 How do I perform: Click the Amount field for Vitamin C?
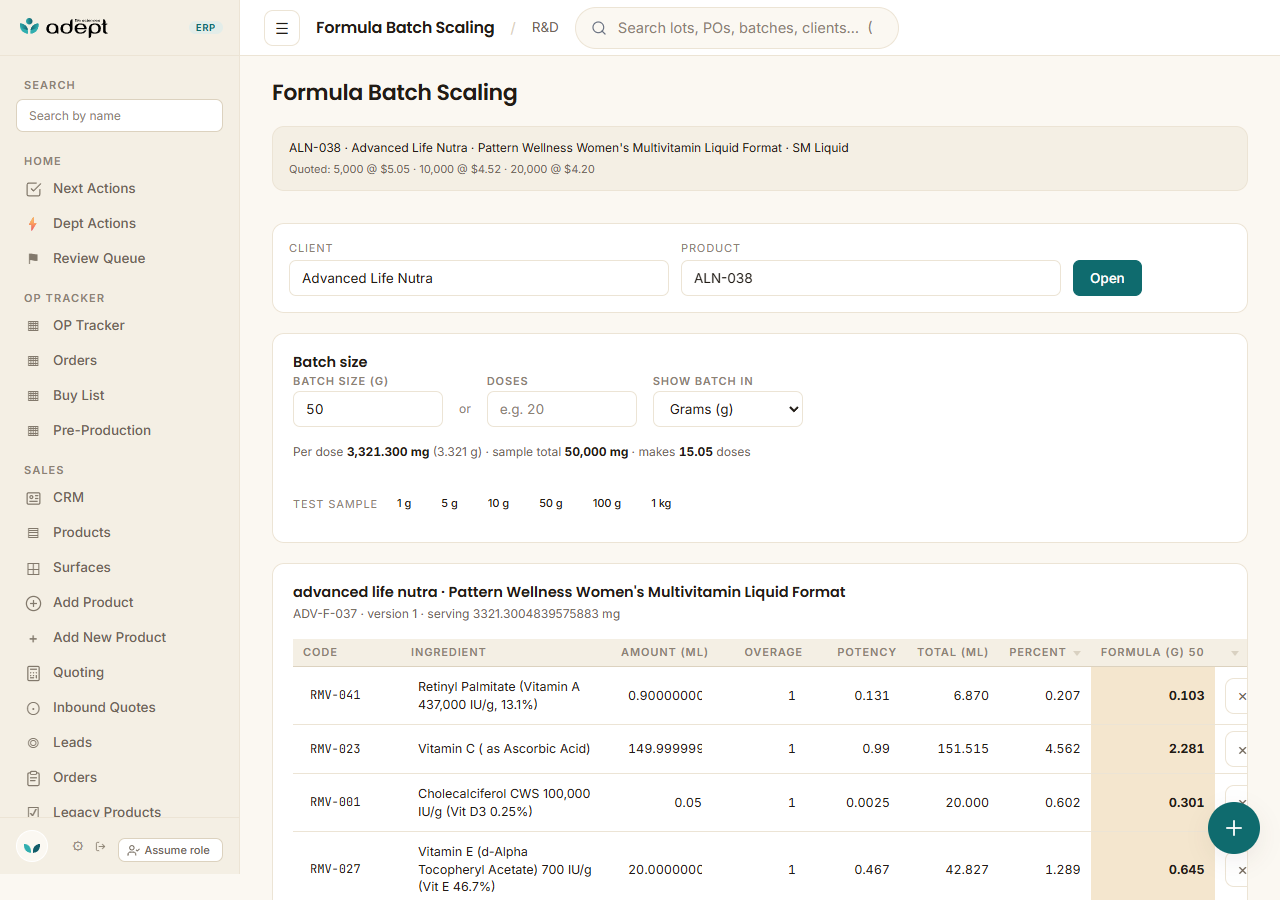(x=664, y=749)
